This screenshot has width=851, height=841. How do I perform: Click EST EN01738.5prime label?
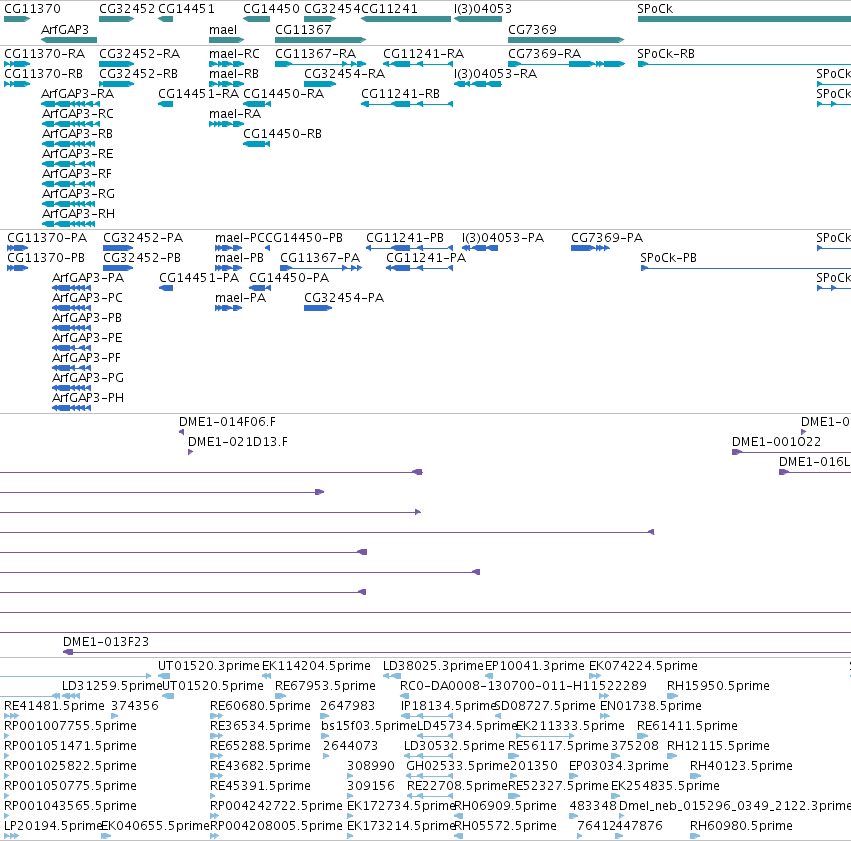pos(651,705)
